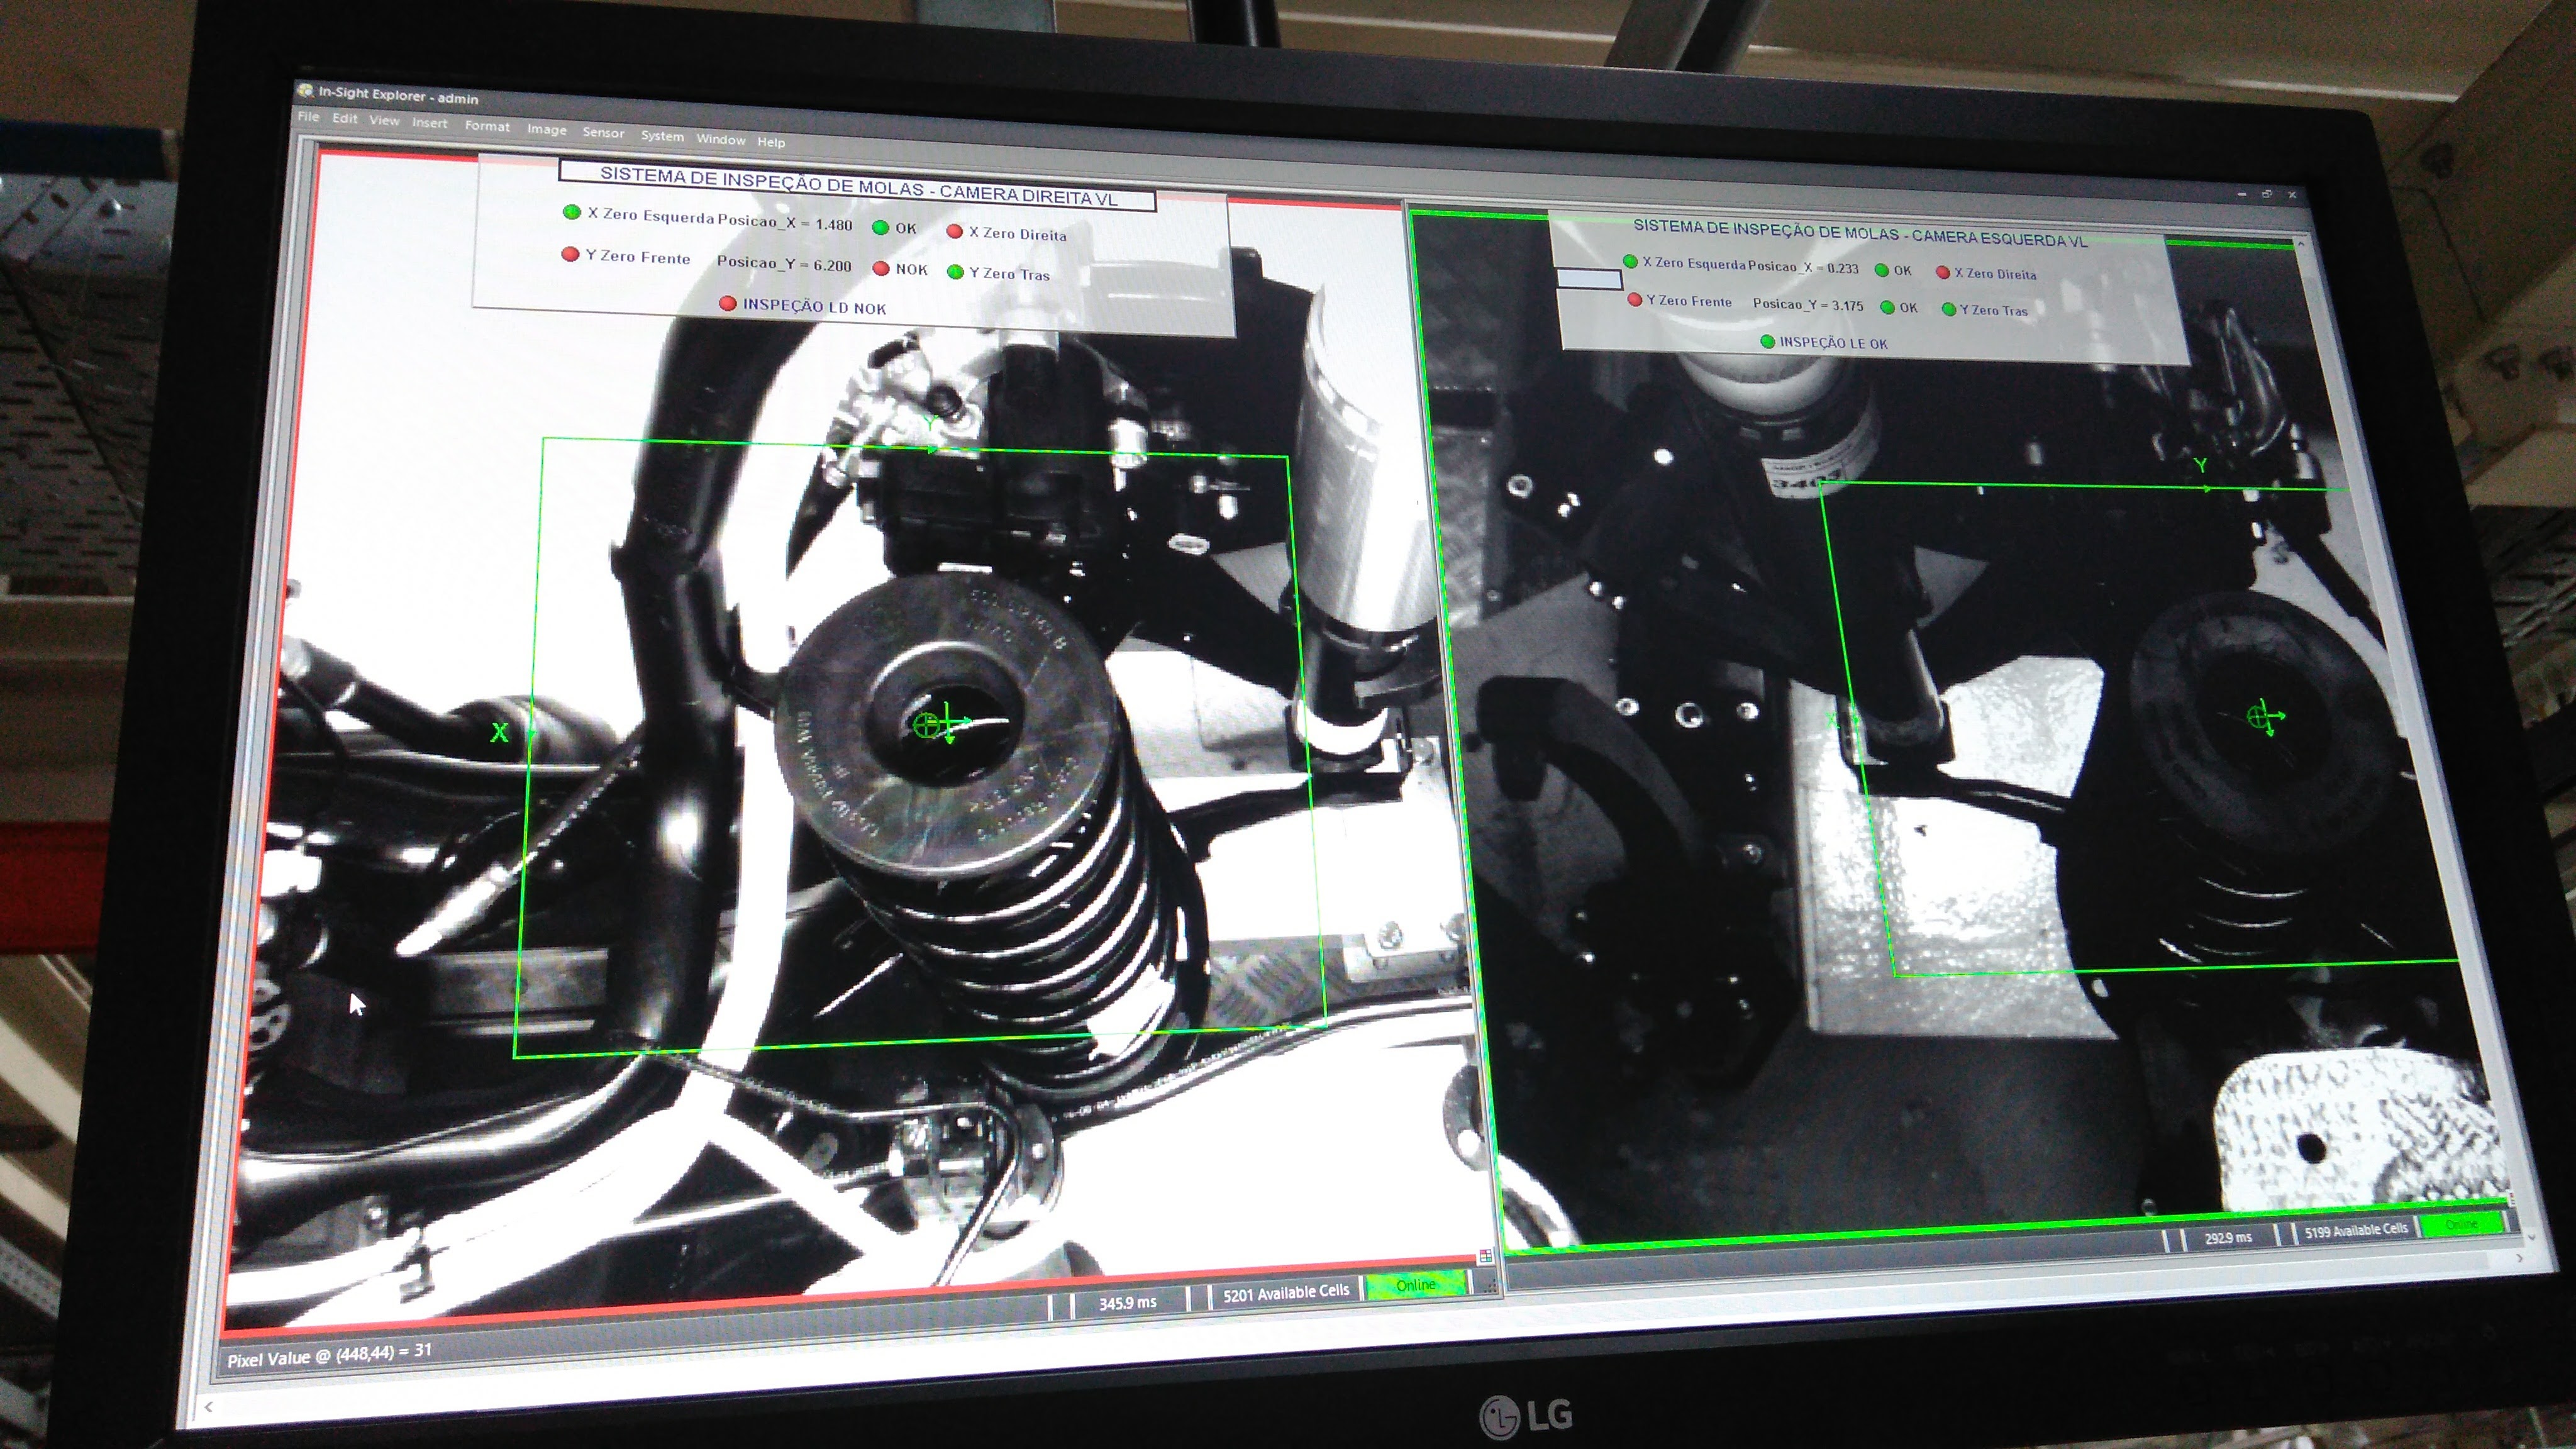Click the INSPEÇÃO LD NOK label
This screenshot has width=2576, height=1449.
[x=814, y=306]
